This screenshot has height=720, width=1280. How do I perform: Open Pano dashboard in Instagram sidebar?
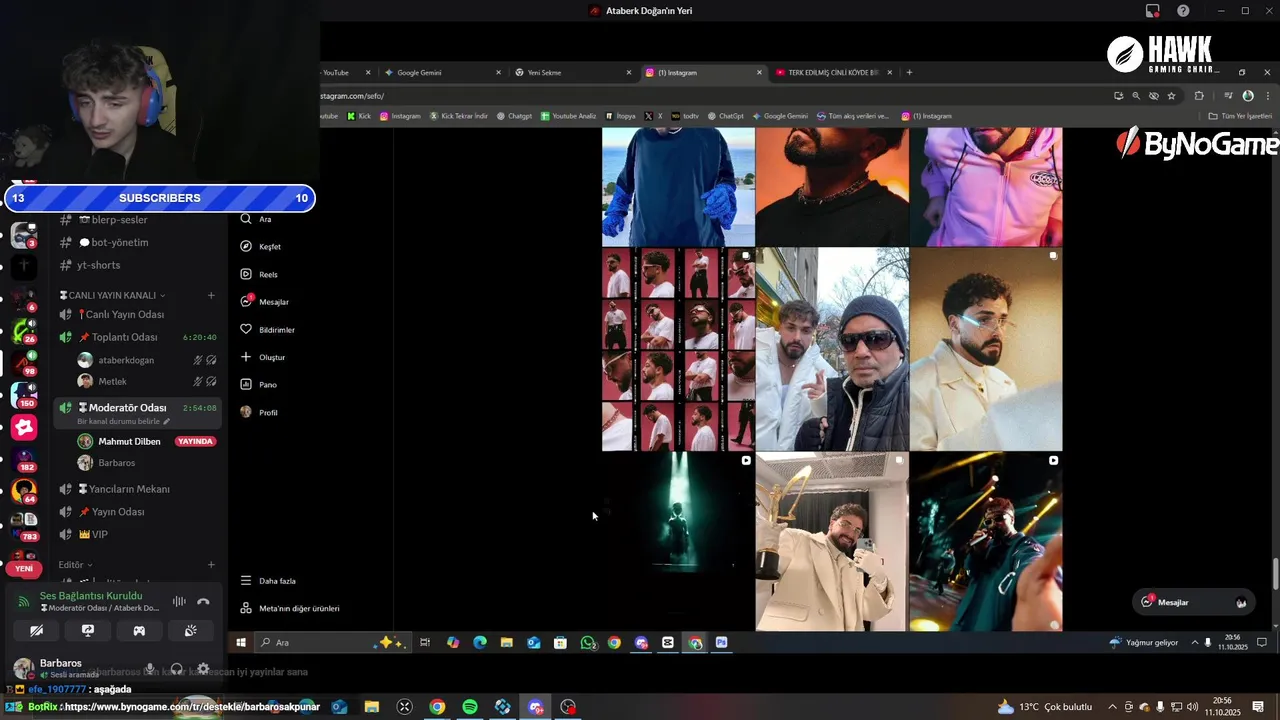(259, 385)
